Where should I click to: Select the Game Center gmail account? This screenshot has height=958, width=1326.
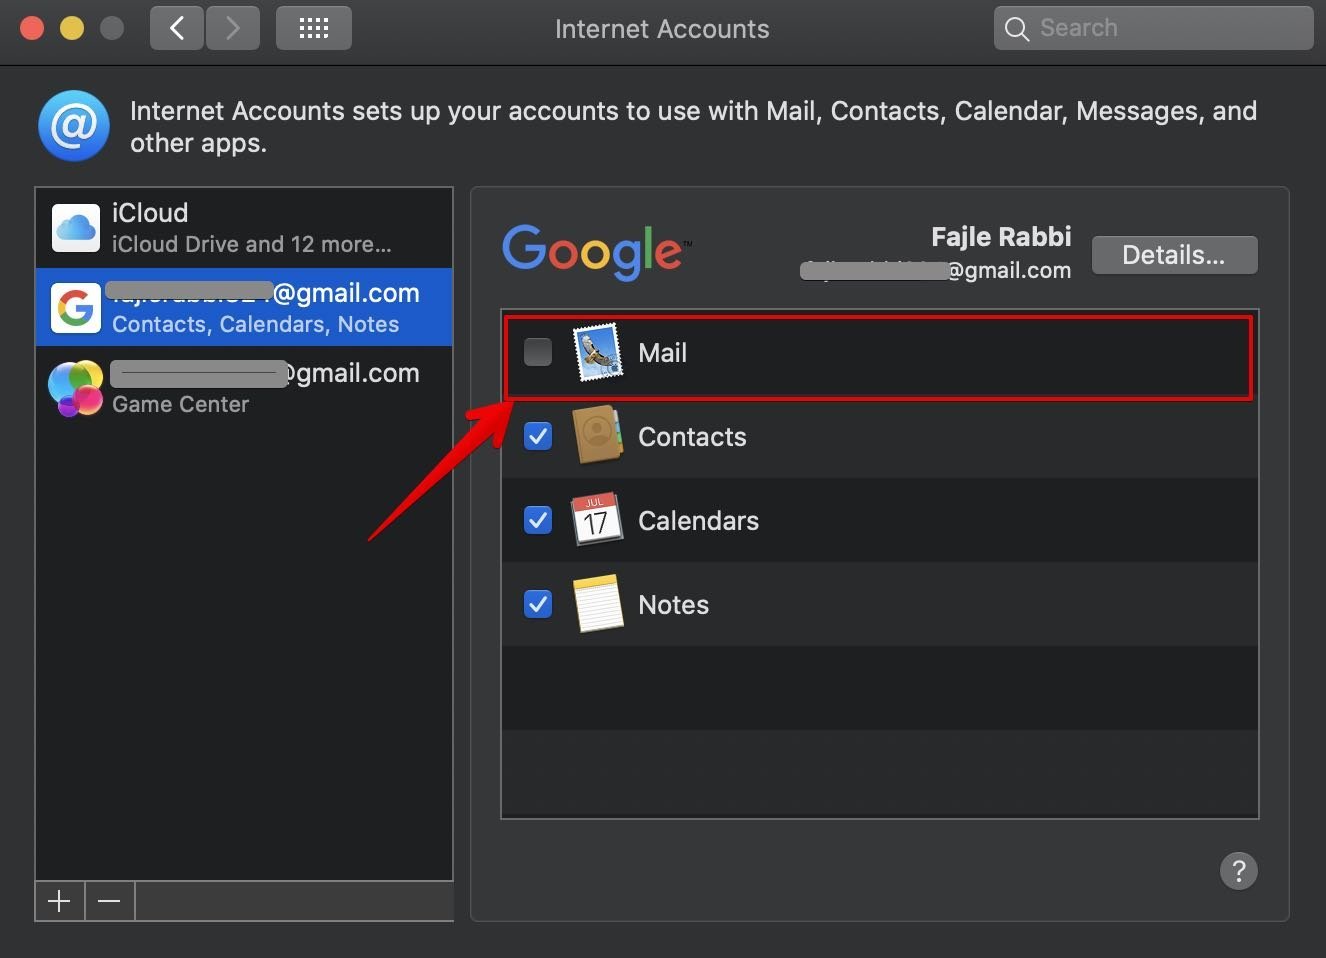244,388
